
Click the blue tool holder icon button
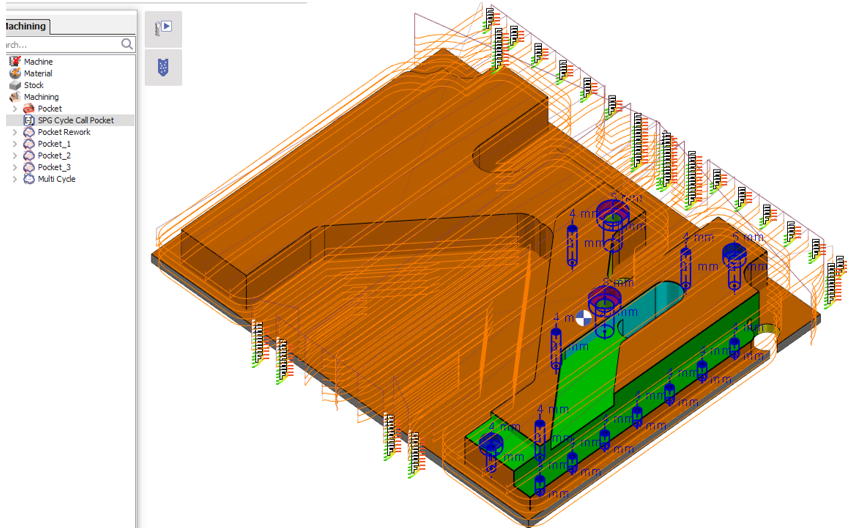click(163, 67)
